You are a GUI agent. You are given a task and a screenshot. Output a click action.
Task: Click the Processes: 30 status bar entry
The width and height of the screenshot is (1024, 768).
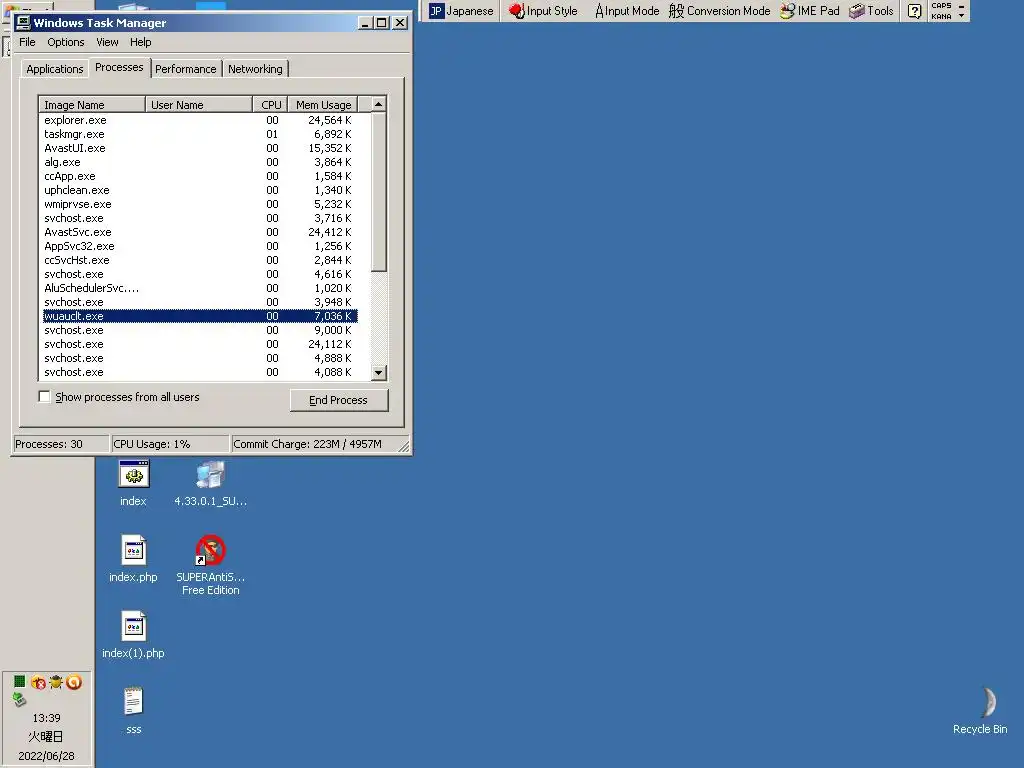61,444
